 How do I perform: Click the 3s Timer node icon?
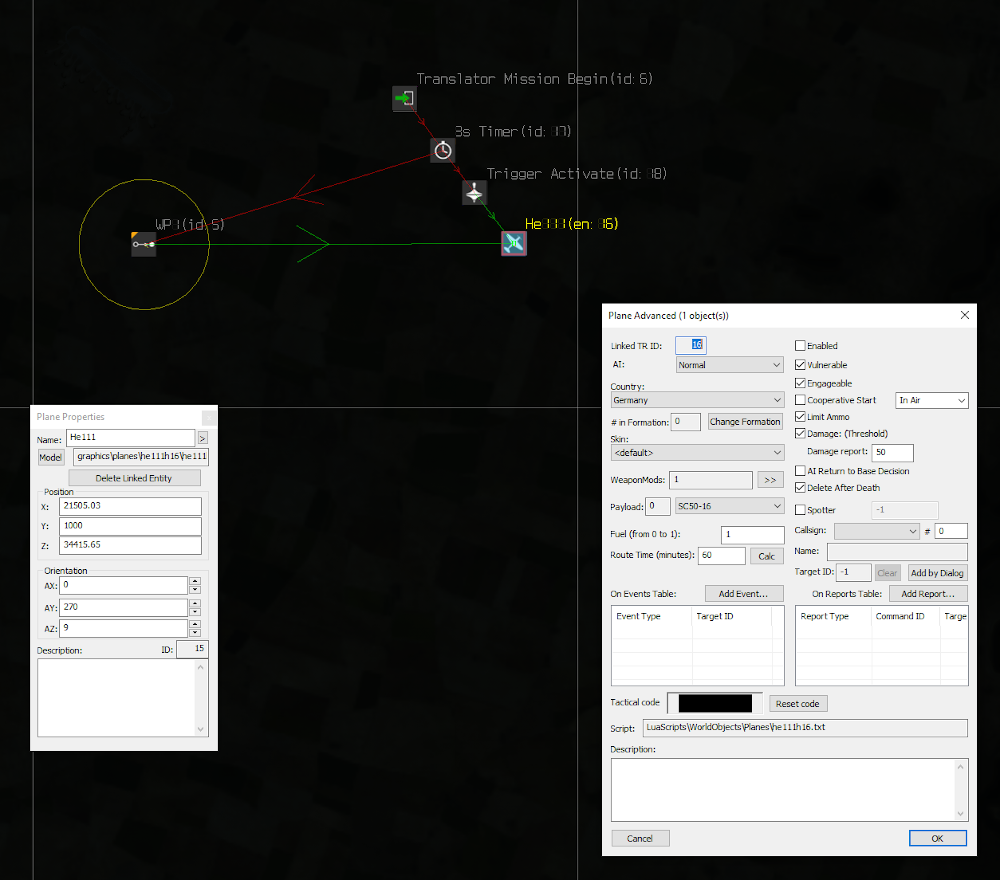tap(443, 150)
